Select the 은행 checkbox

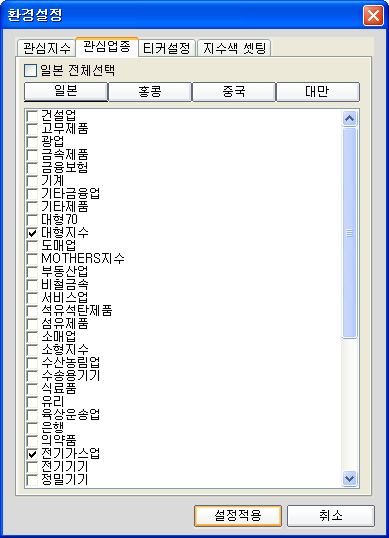coord(32,428)
